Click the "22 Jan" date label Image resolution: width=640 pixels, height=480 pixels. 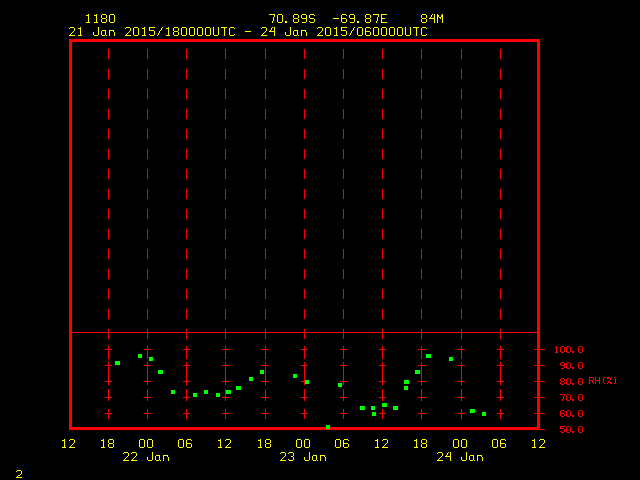(146, 457)
